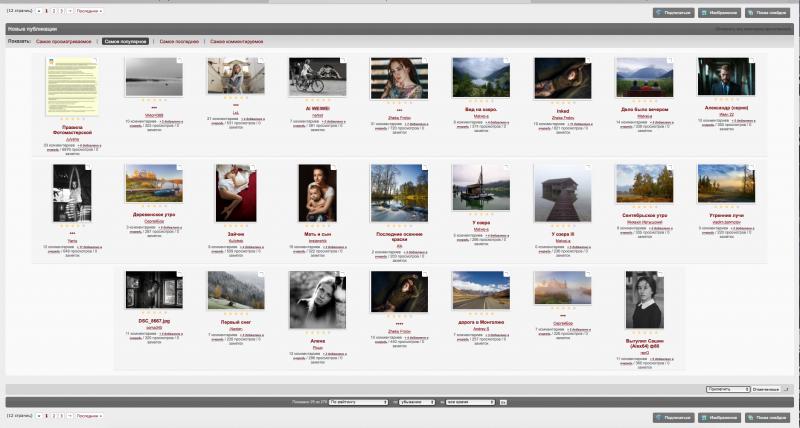Jump to Последняя page from the bottom pagination

tap(89, 416)
